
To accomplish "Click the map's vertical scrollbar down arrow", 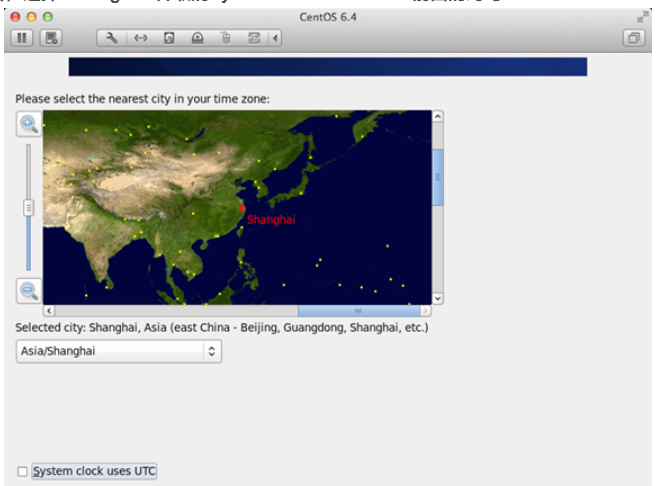I will tap(438, 298).
